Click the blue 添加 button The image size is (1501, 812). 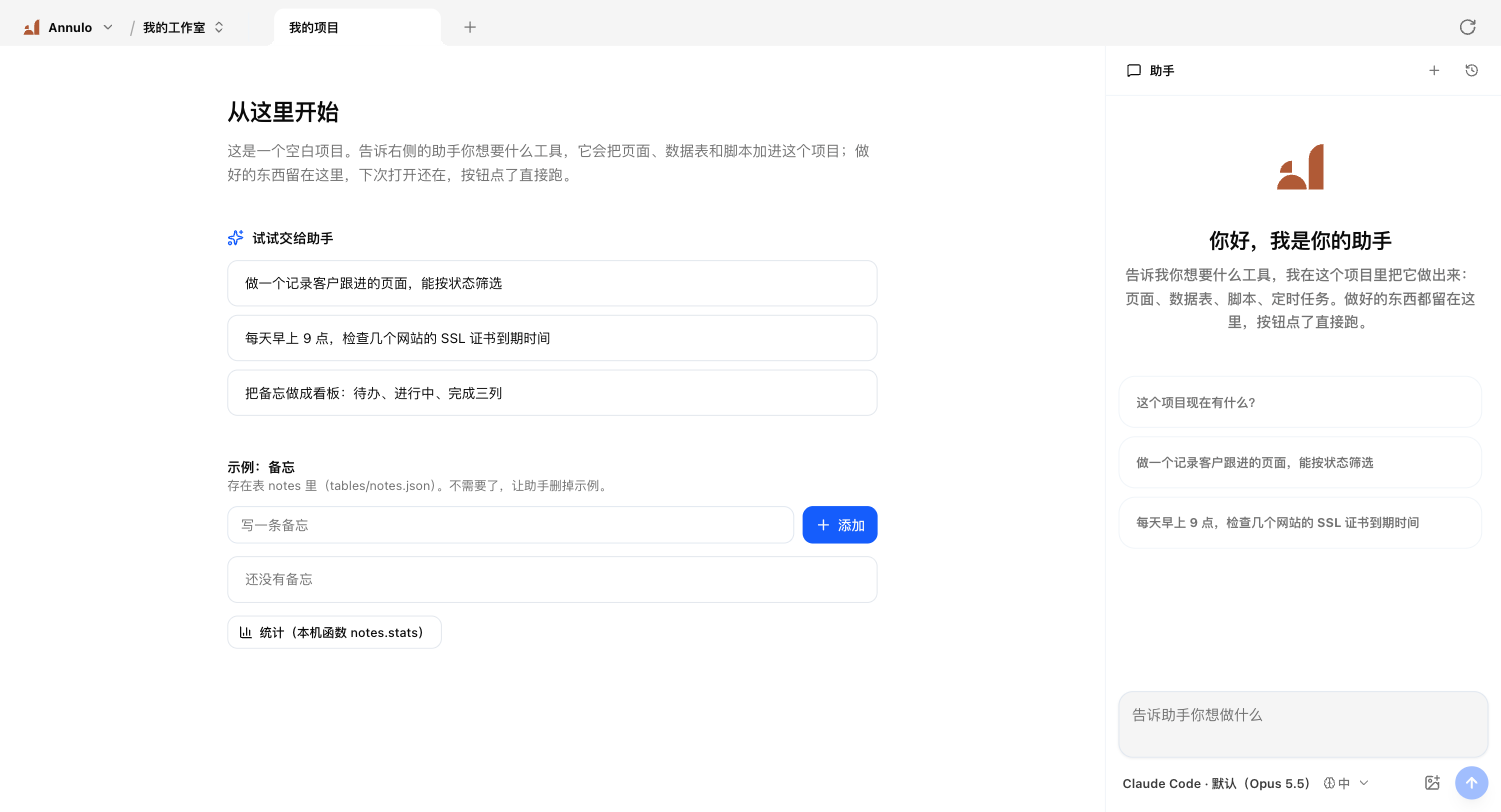pyautogui.click(x=840, y=525)
